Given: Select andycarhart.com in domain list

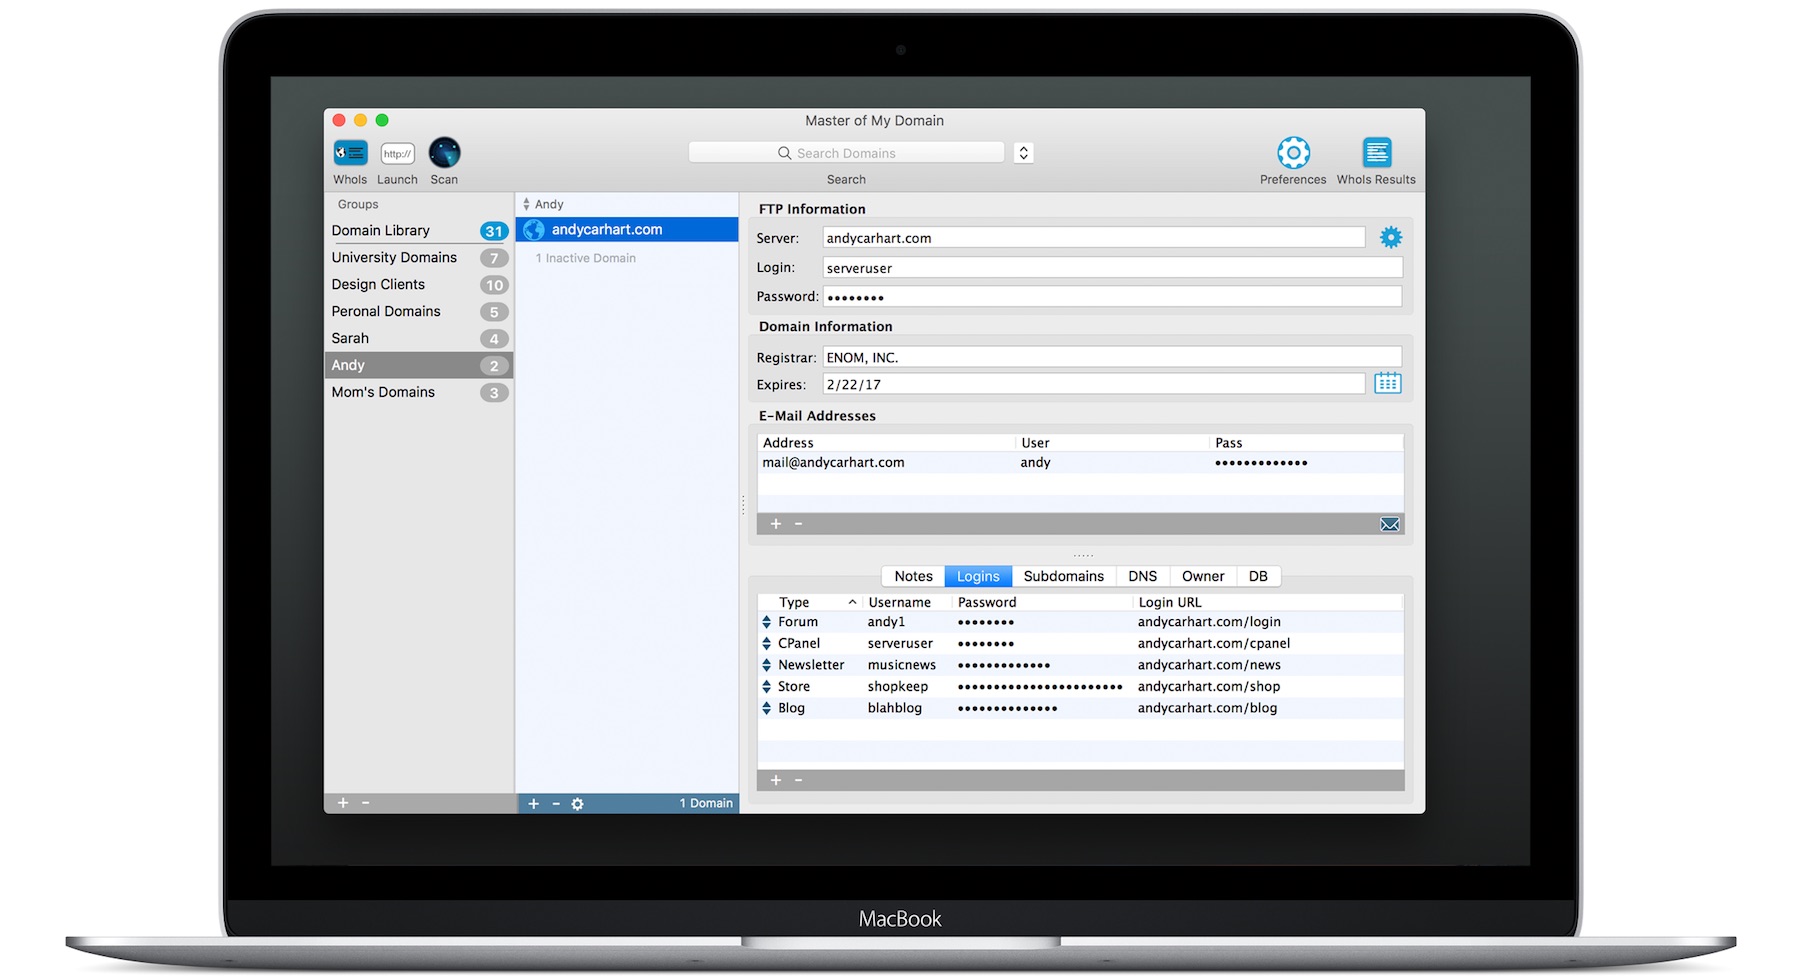Looking at the screenshot, I should 627,230.
